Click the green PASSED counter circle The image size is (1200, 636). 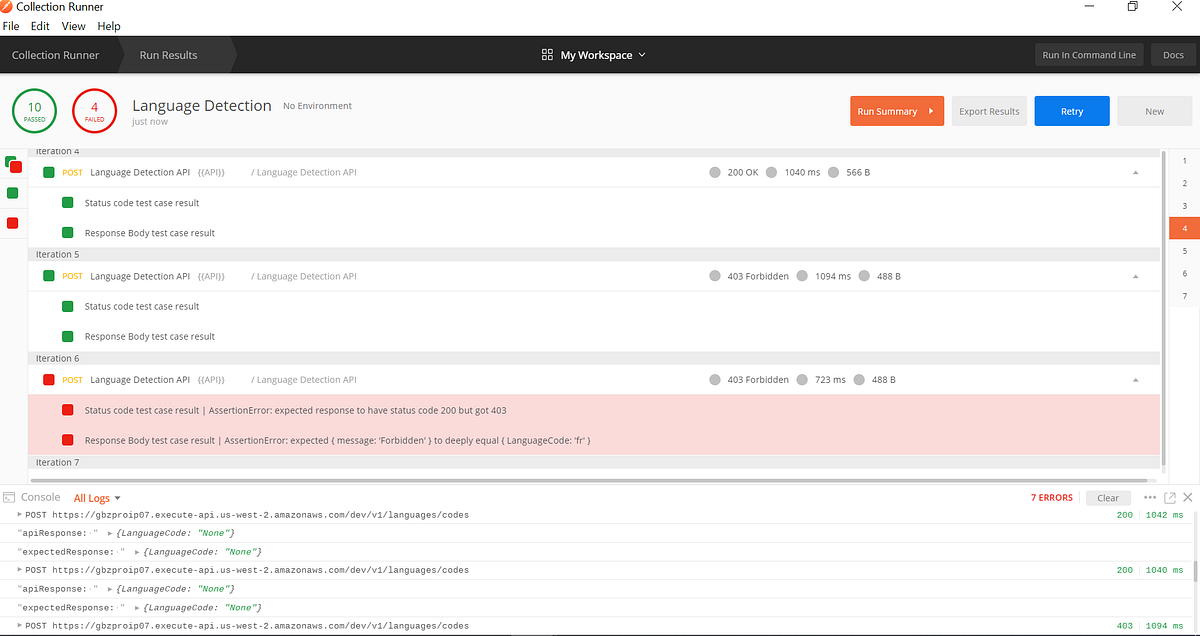coord(33,110)
